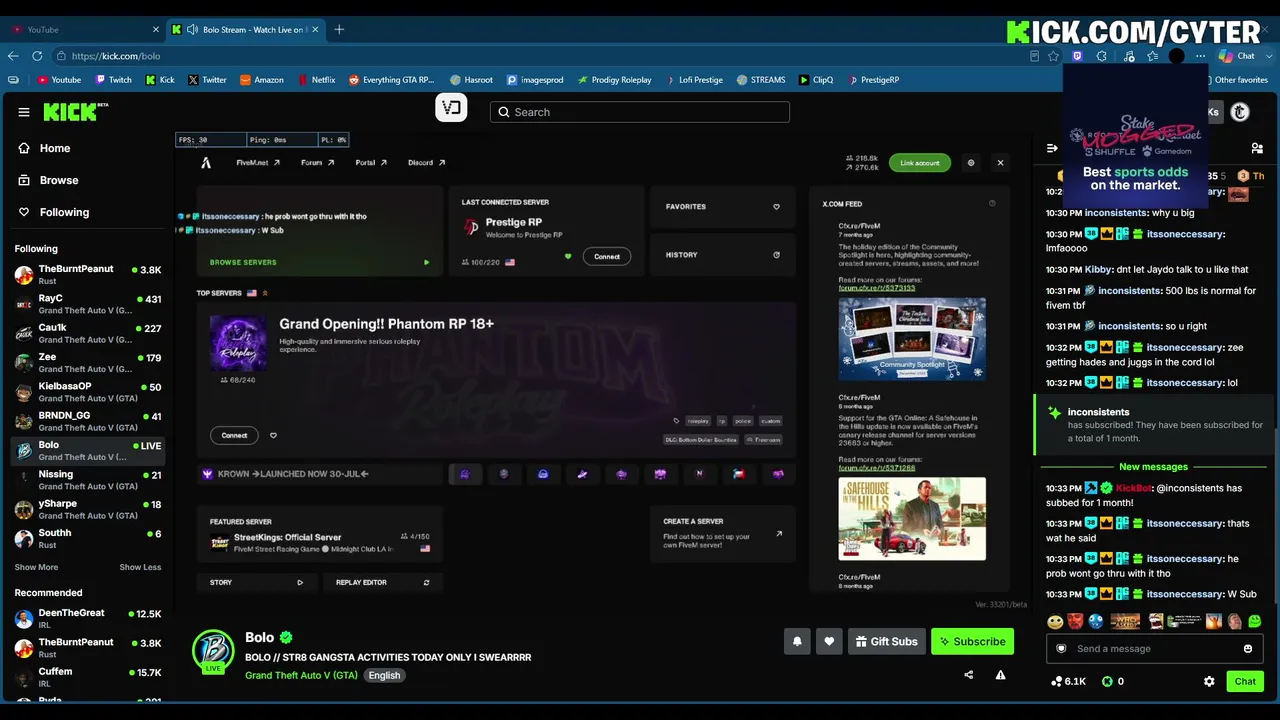This screenshot has height=720, width=1280.
Task: Go back using the browser back arrow
Action: click(x=13, y=56)
